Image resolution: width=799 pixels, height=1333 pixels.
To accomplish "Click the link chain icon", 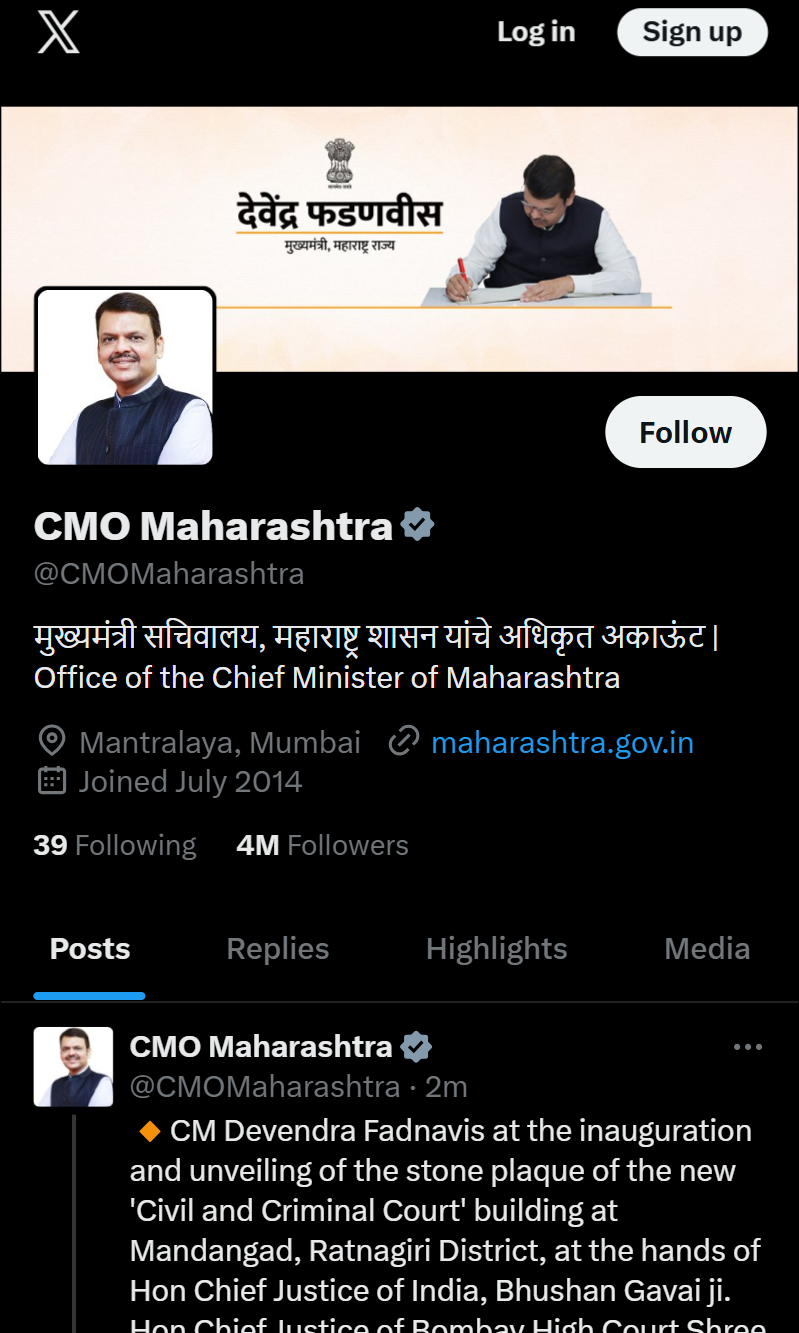I will coord(403,742).
